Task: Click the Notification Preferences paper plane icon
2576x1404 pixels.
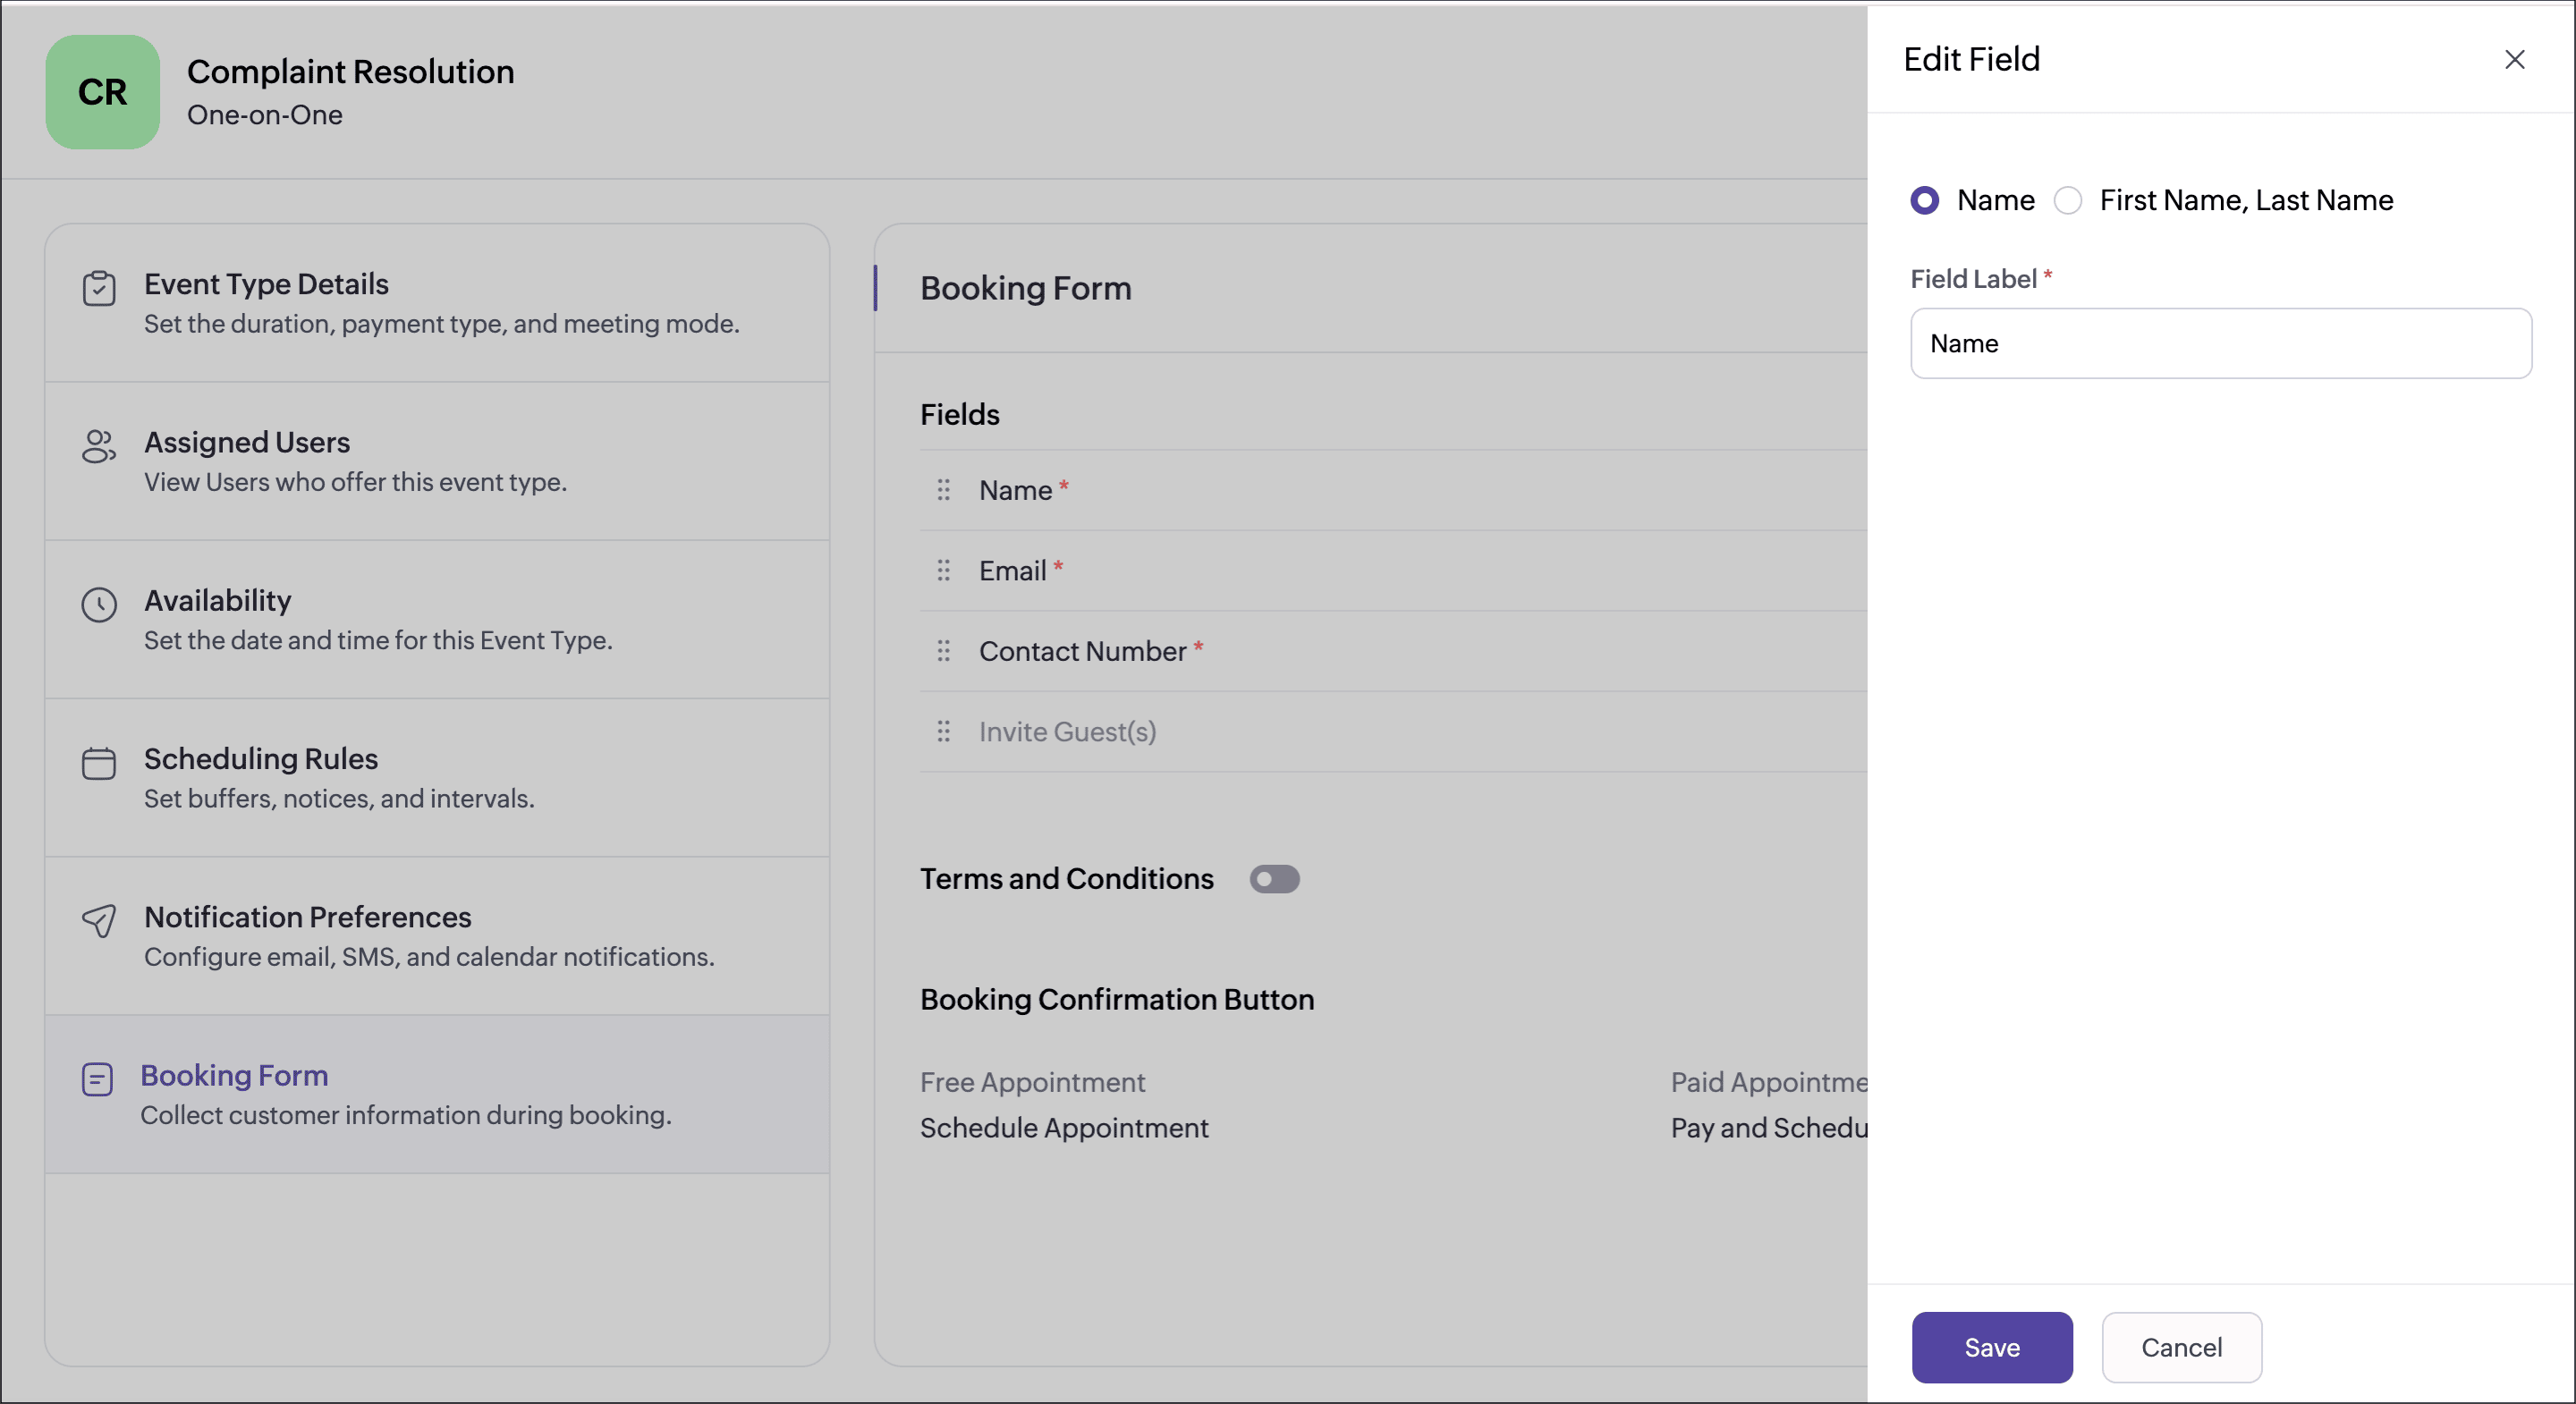Action: (x=98, y=921)
